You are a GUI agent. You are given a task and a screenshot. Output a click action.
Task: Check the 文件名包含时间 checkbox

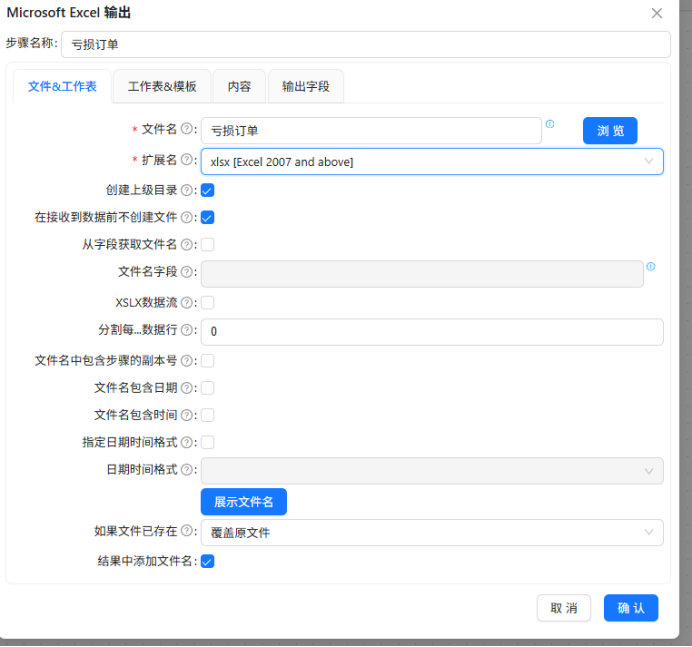[207, 415]
